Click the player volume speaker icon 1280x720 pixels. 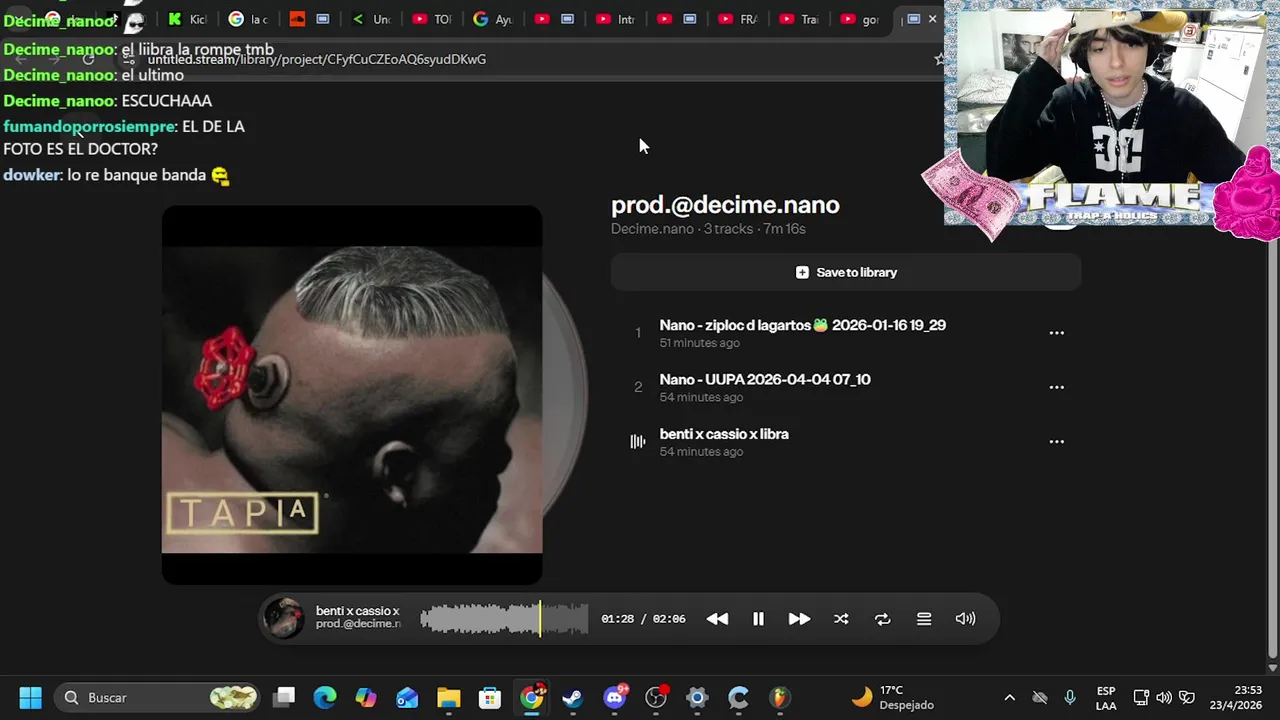(965, 619)
